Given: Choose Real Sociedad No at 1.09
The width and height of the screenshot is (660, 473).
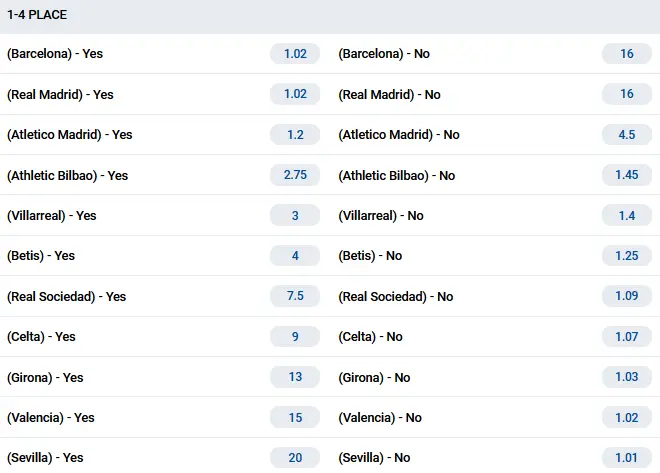Looking at the screenshot, I should (x=627, y=296).
